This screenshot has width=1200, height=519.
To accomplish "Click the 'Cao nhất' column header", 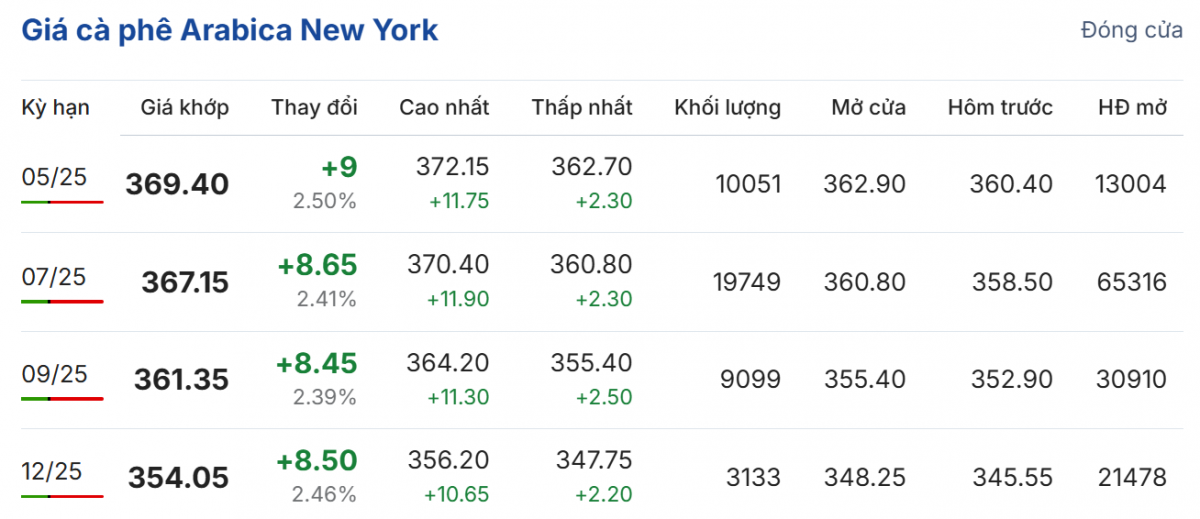I will (x=444, y=108).
